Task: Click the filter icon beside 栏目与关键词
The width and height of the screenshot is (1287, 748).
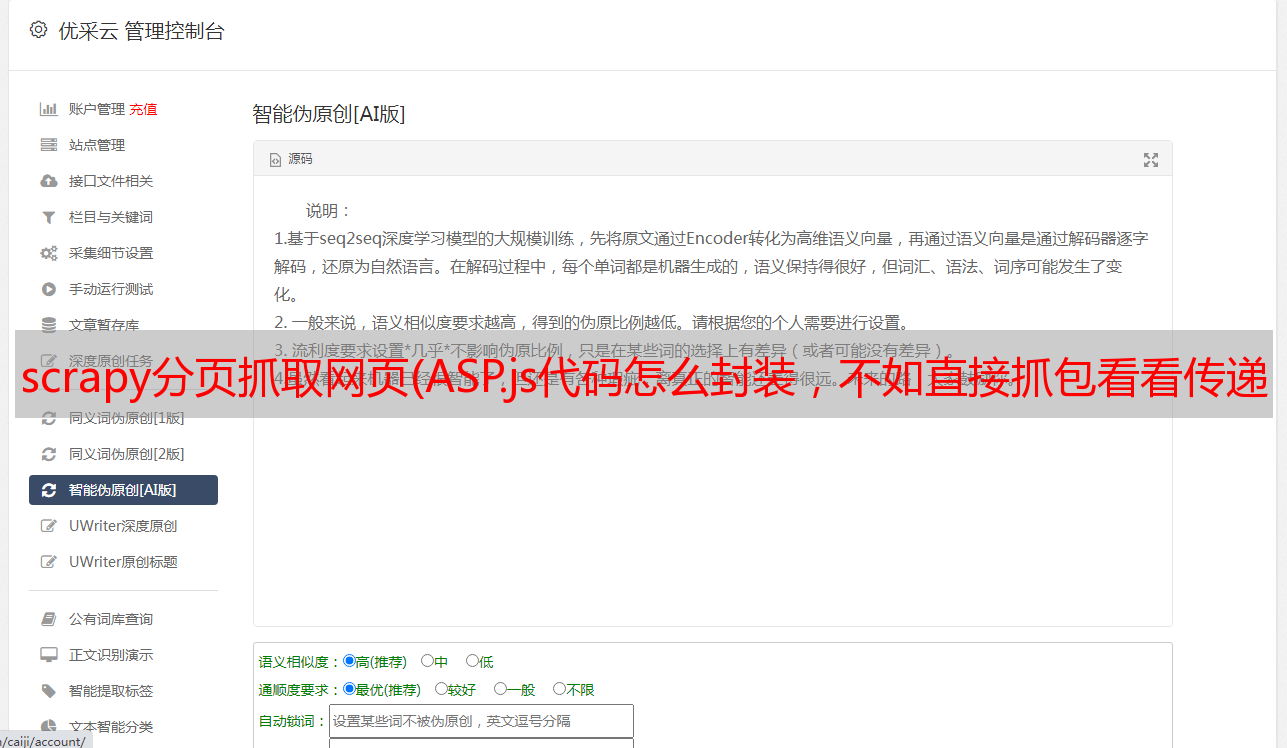Action: (48, 217)
